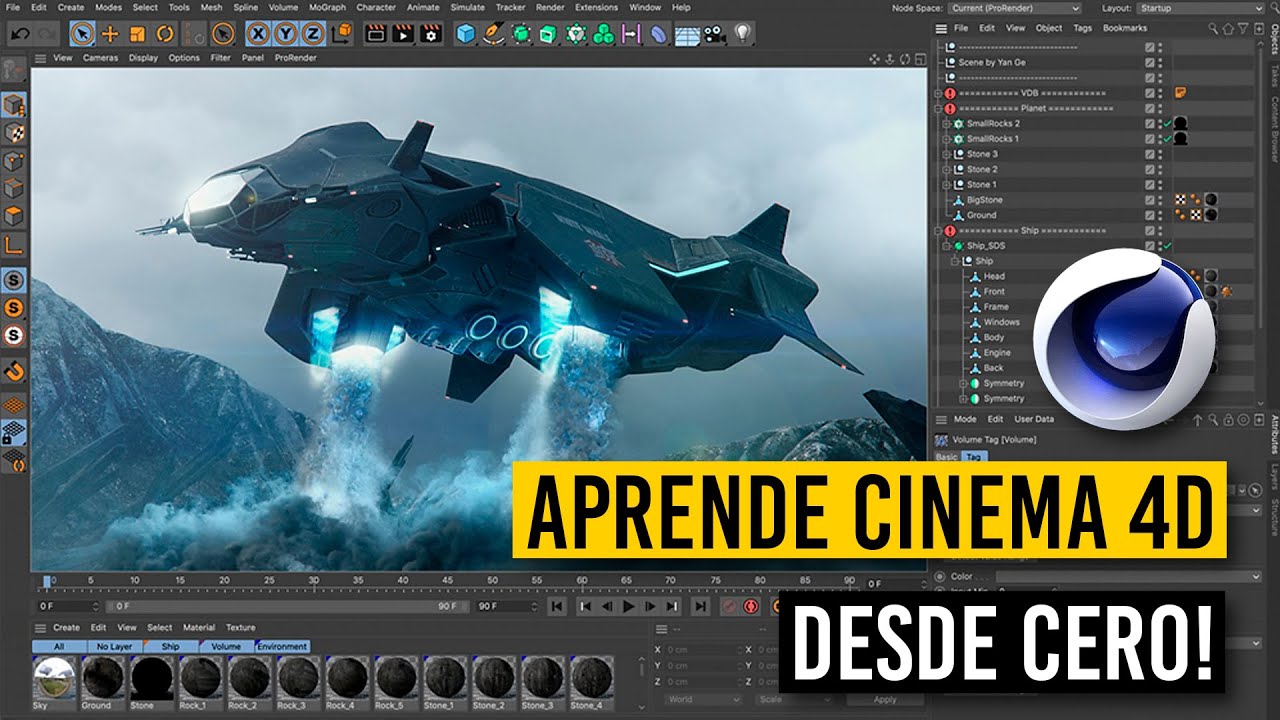Click Enable Snap magnet icon
The width and height of the screenshot is (1280, 720).
click(14, 371)
